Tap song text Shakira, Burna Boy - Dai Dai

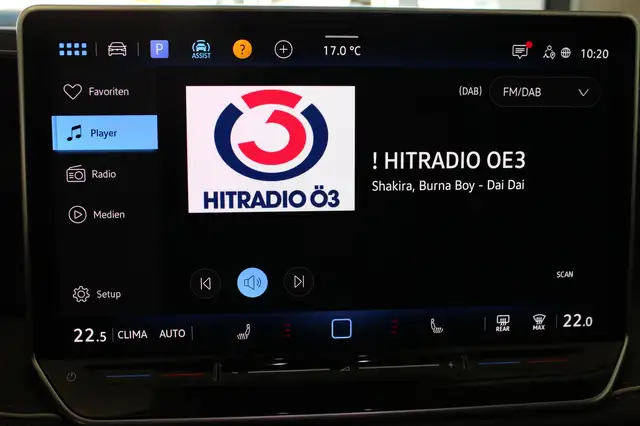click(x=448, y=186)
